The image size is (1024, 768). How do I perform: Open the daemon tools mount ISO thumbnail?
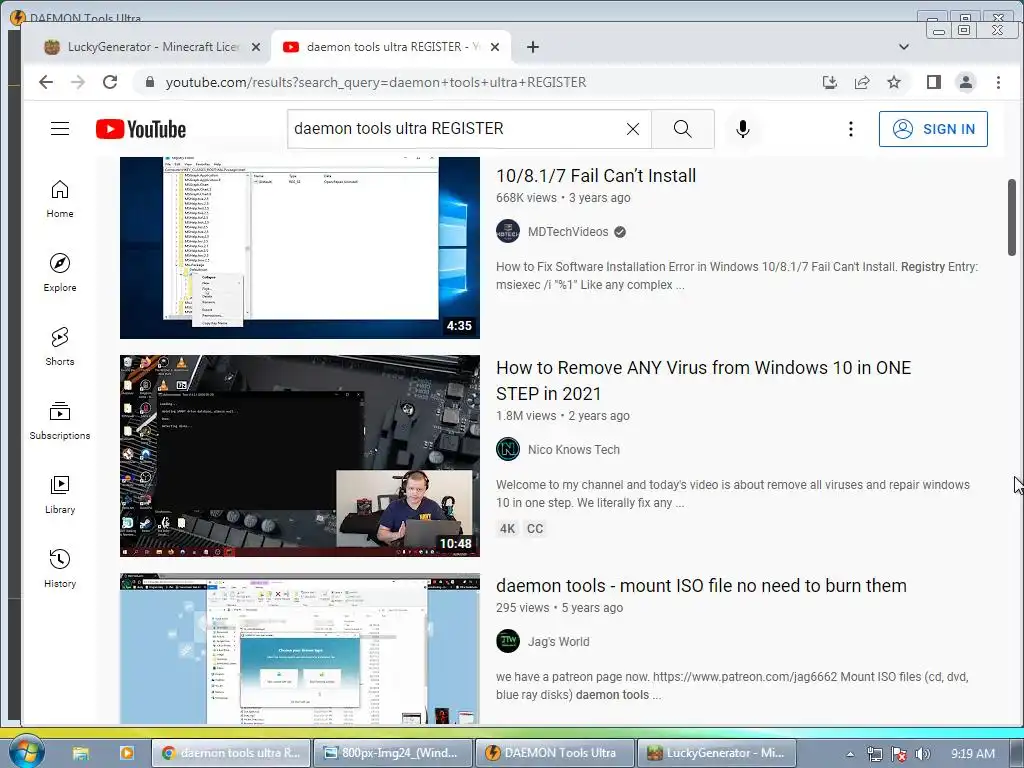click(300, 649)
